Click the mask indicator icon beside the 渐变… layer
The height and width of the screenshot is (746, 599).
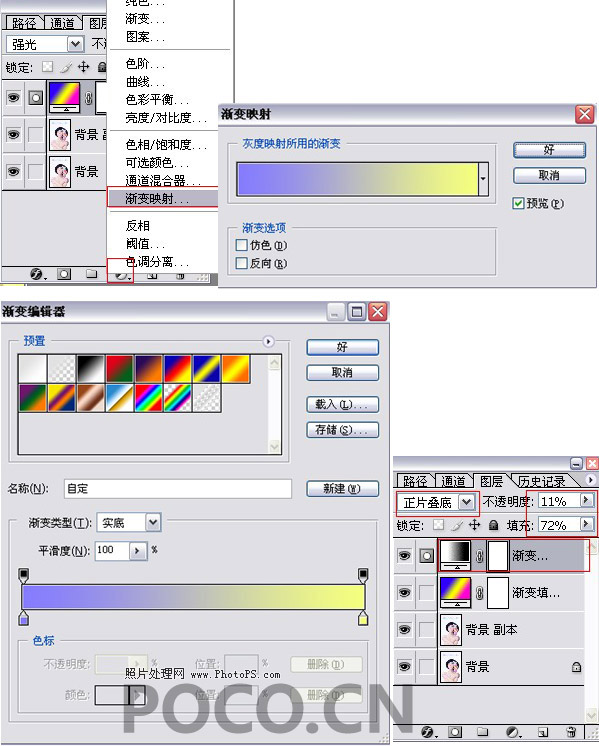pos(426,555)
